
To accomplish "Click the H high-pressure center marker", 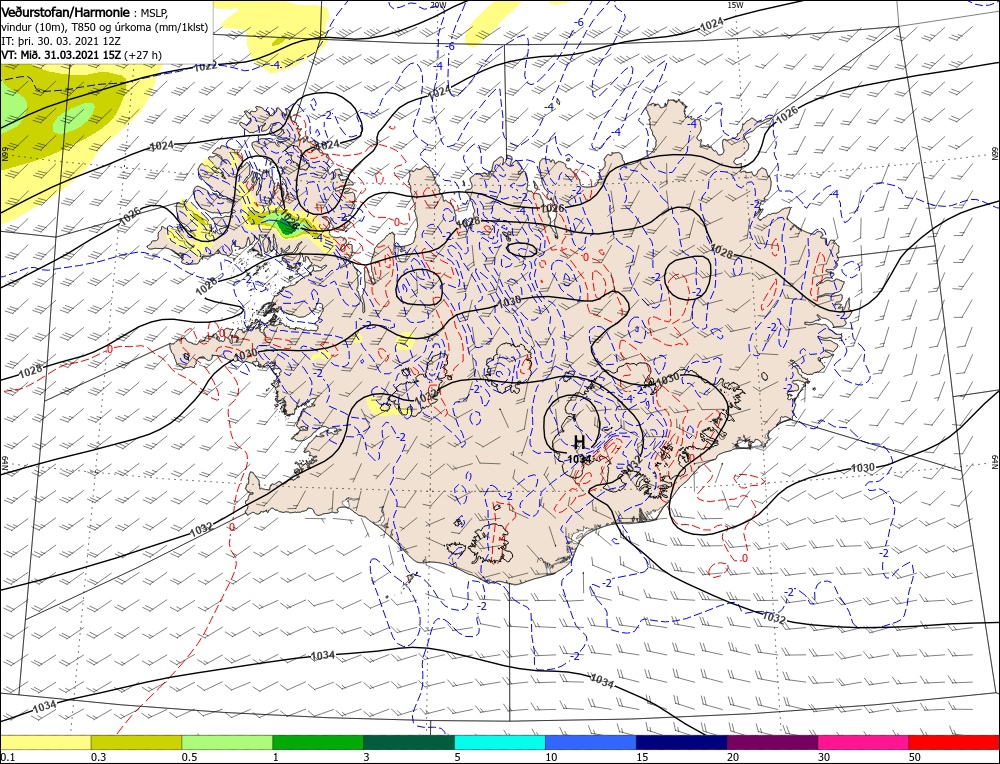I will click(579, 442).
